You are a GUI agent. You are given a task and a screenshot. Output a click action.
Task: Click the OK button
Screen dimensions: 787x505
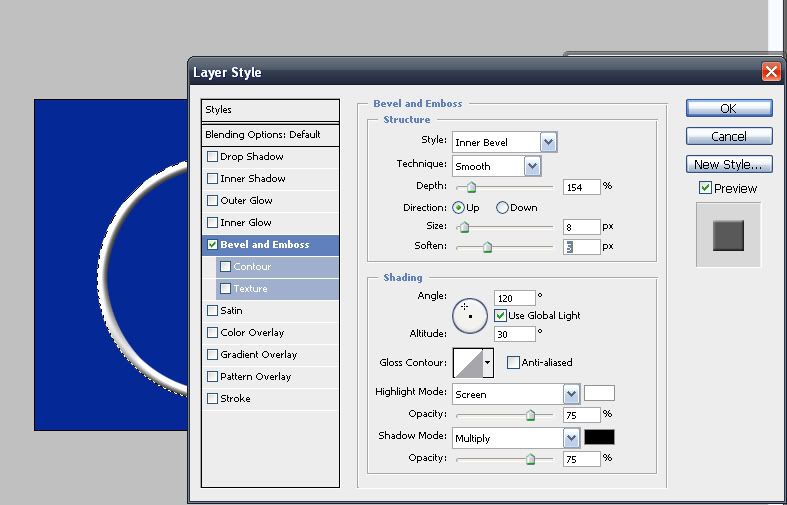729,108
